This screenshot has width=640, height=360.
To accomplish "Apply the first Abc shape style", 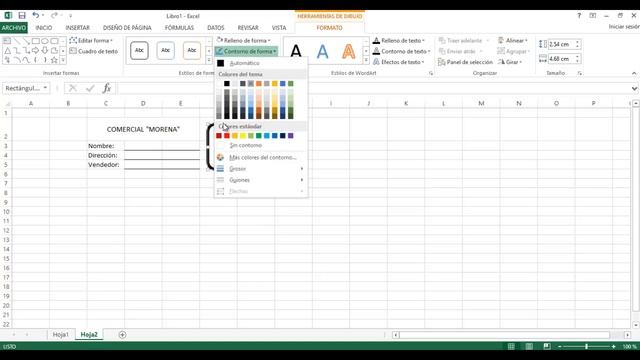I will (x=139, y=51).
